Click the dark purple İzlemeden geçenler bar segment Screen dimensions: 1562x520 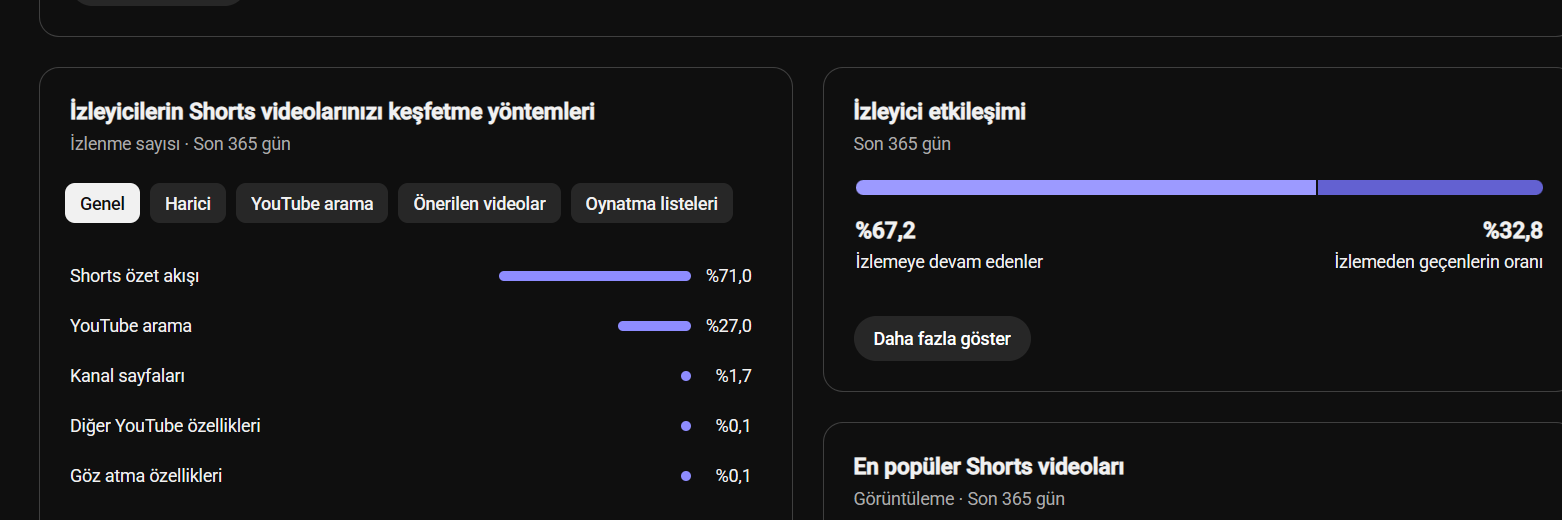[1430, 187]
